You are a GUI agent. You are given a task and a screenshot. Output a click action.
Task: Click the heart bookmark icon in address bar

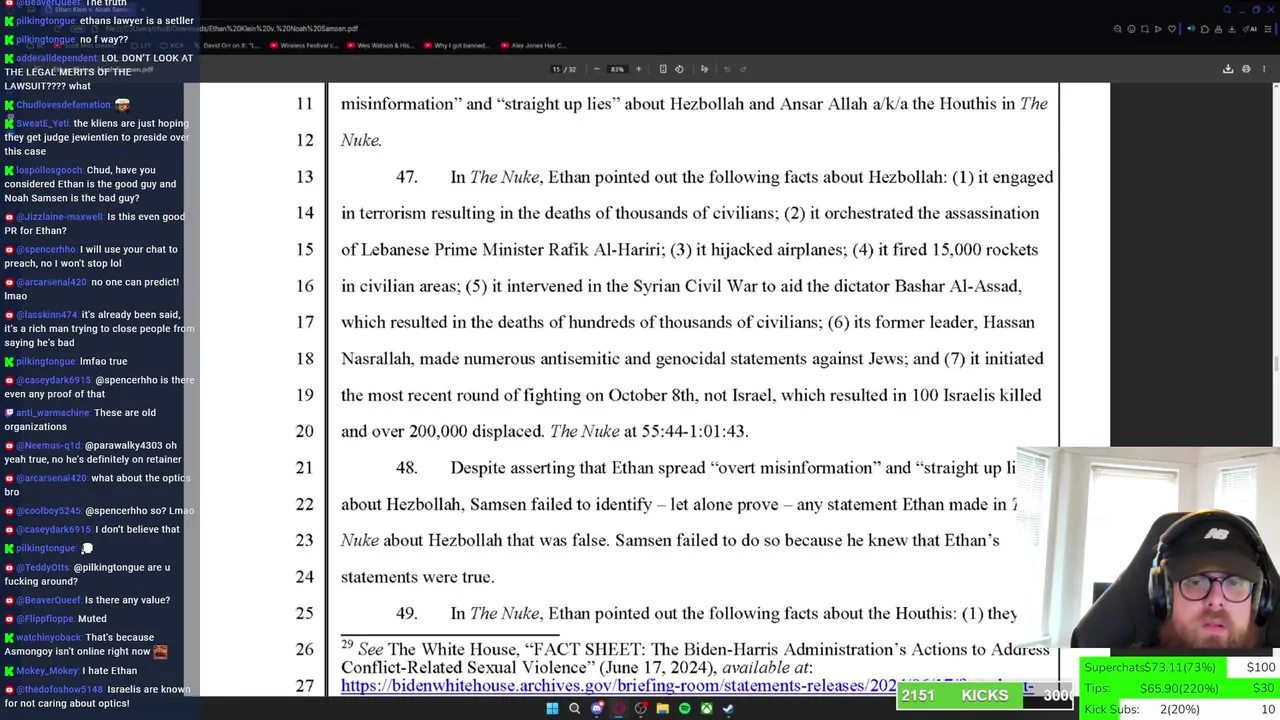click(x=1172, y=29)
